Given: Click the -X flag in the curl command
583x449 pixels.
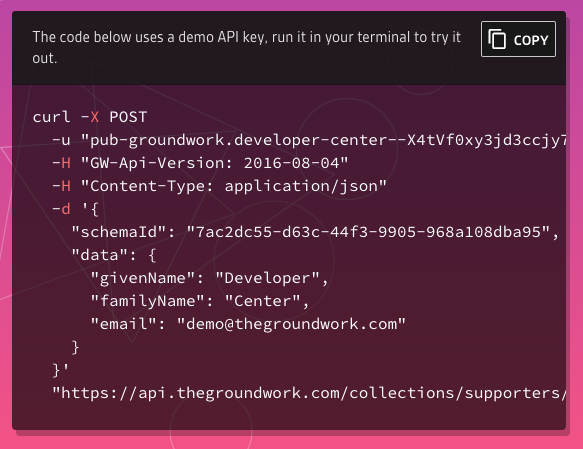Looking at the screenshot, I should [x=90, y=117].
